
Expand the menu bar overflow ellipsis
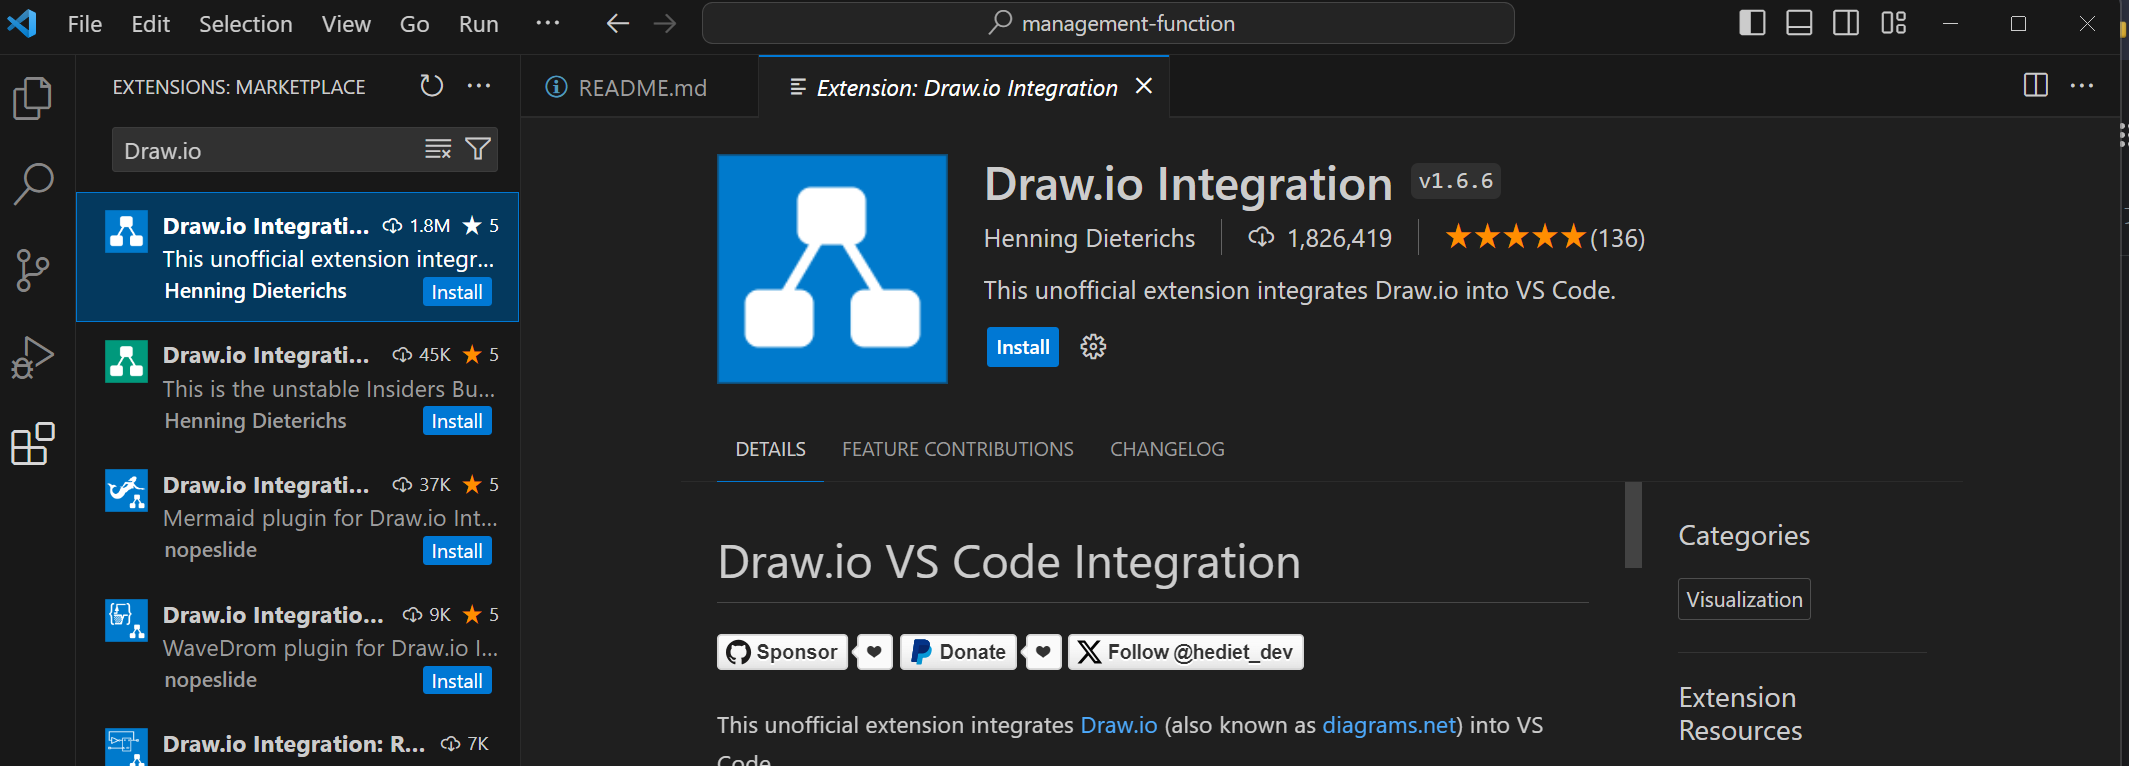pos(548,23)
